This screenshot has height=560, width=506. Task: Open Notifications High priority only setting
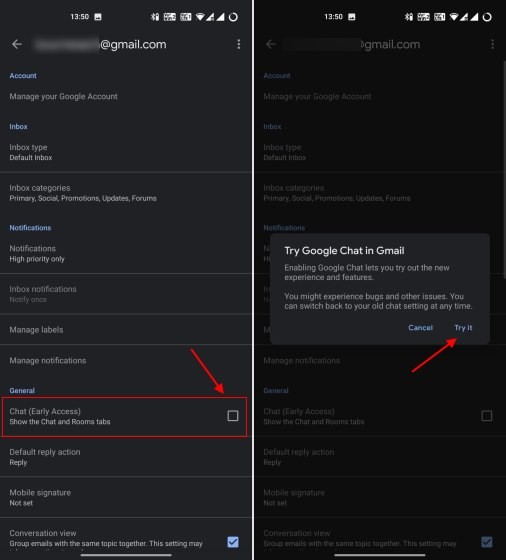tap(126, 254)
